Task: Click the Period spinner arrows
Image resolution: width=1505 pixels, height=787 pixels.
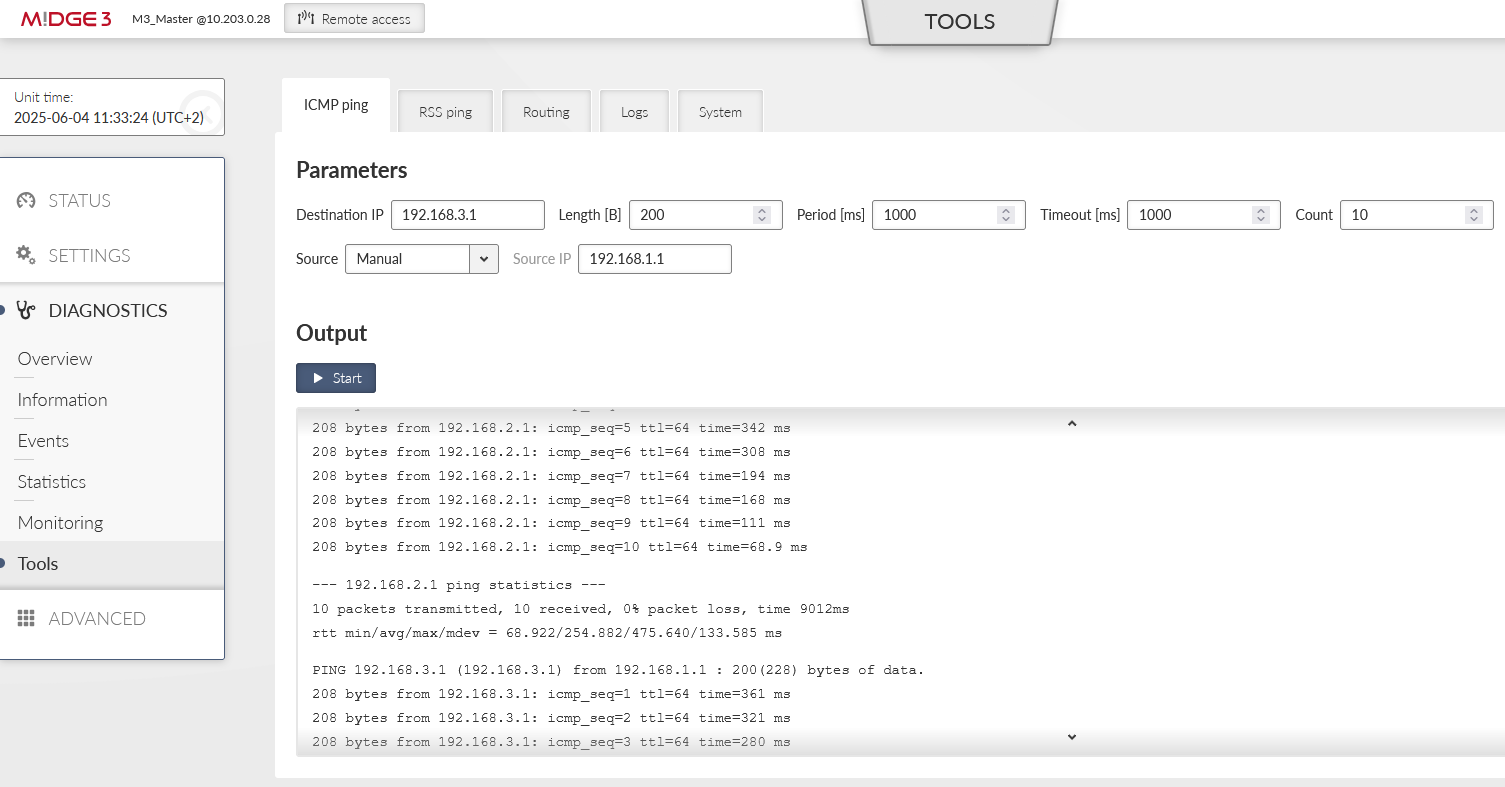Action: pos(1006,215)
